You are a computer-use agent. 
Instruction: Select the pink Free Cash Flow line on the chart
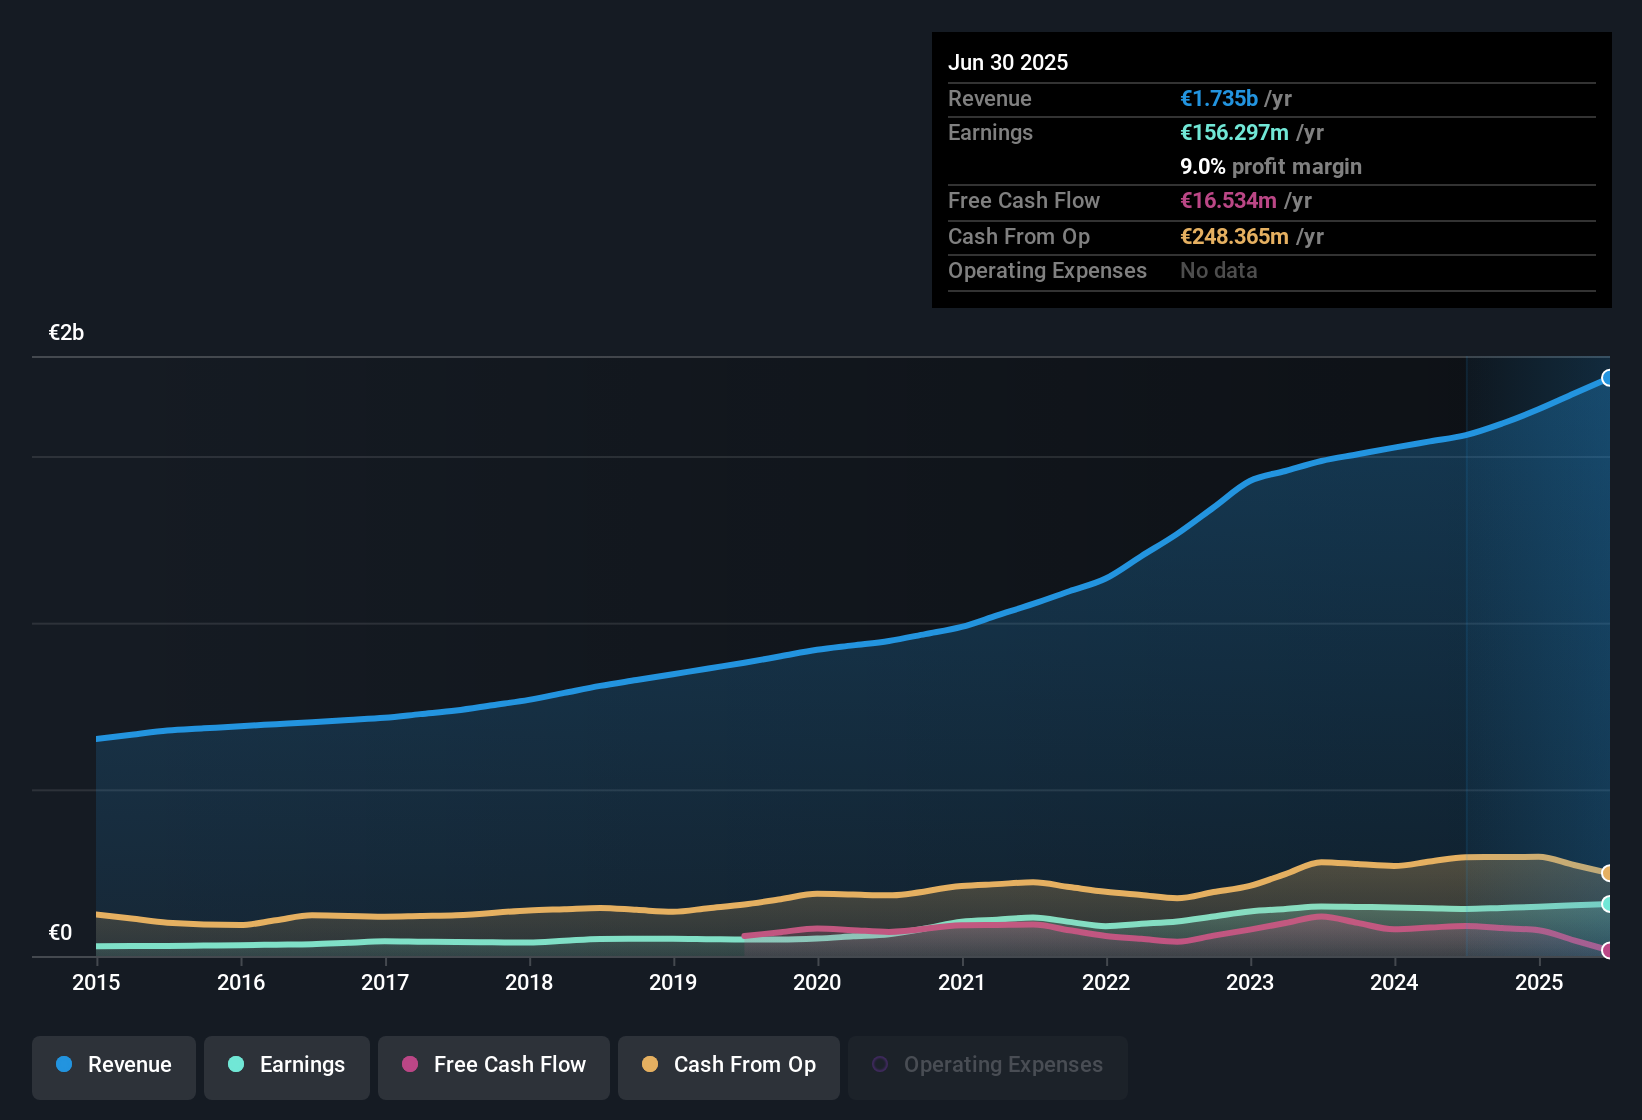click(1321, 915)
